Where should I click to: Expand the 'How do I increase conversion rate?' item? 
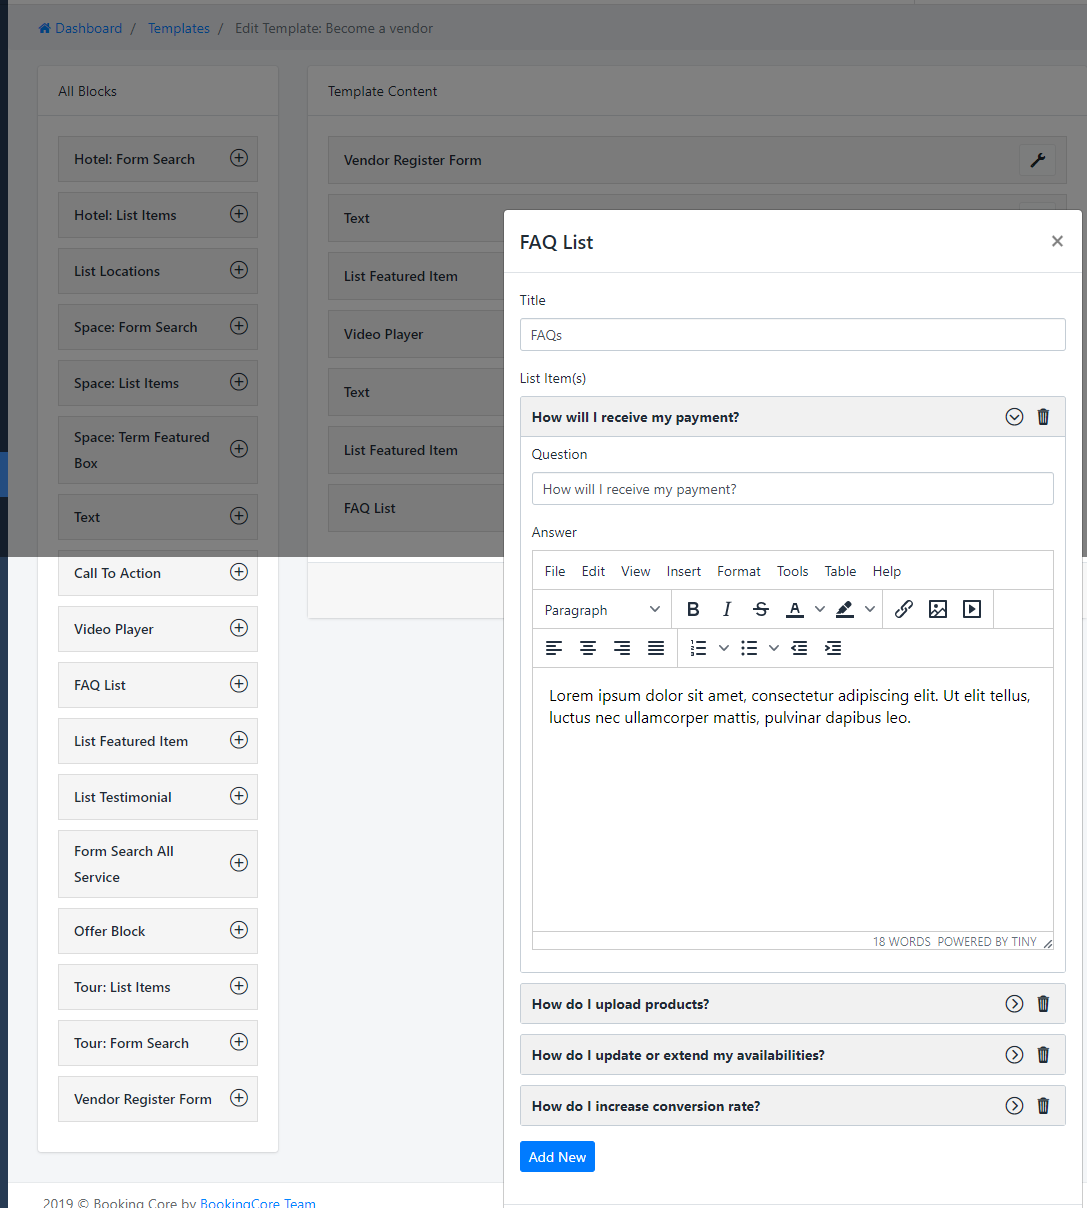[x=1014, y=1106]
